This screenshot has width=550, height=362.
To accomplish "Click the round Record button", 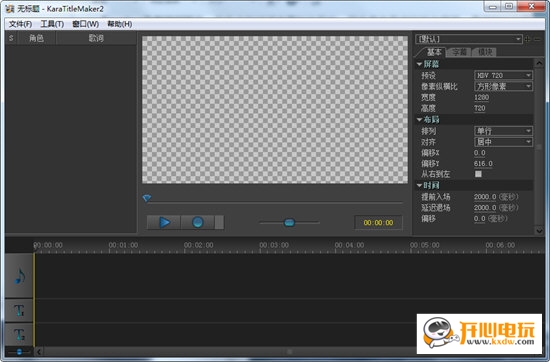I will click(197, 222).
